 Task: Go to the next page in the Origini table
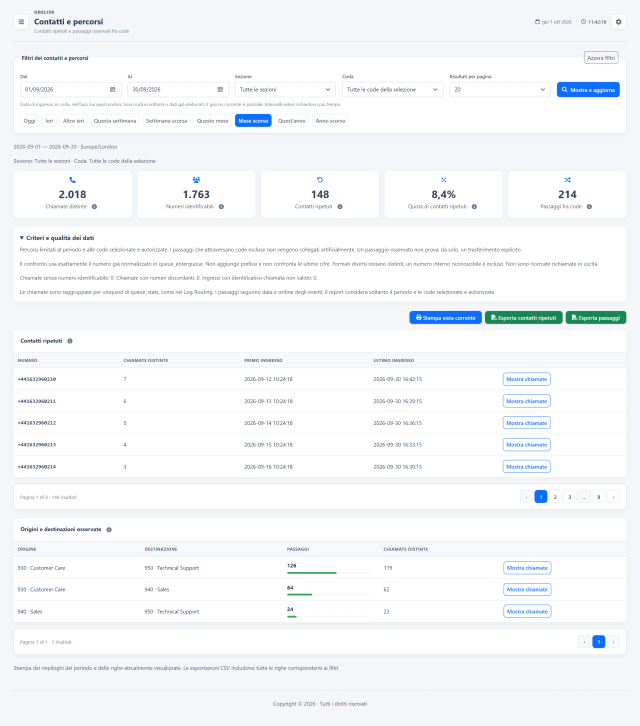[613, 642]
